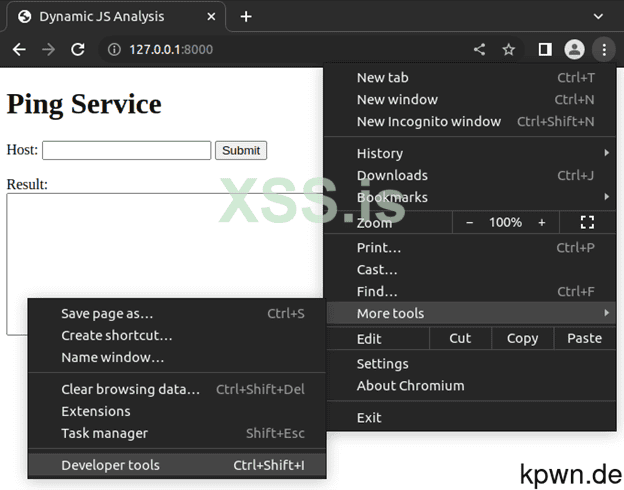Click the Ping Service heading
The width and height of the screenshot is (624, 490).
point(84,104)
